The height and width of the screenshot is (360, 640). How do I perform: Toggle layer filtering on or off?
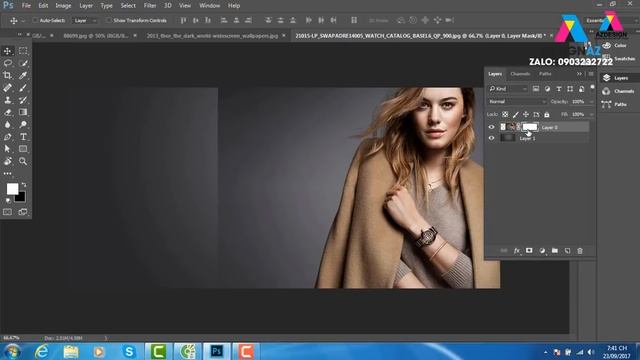pos(592,87)
